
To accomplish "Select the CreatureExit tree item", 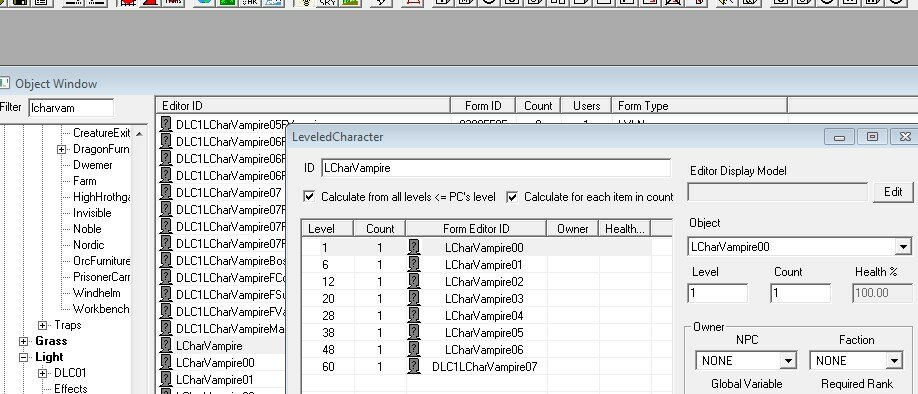I will coord(101,133).
